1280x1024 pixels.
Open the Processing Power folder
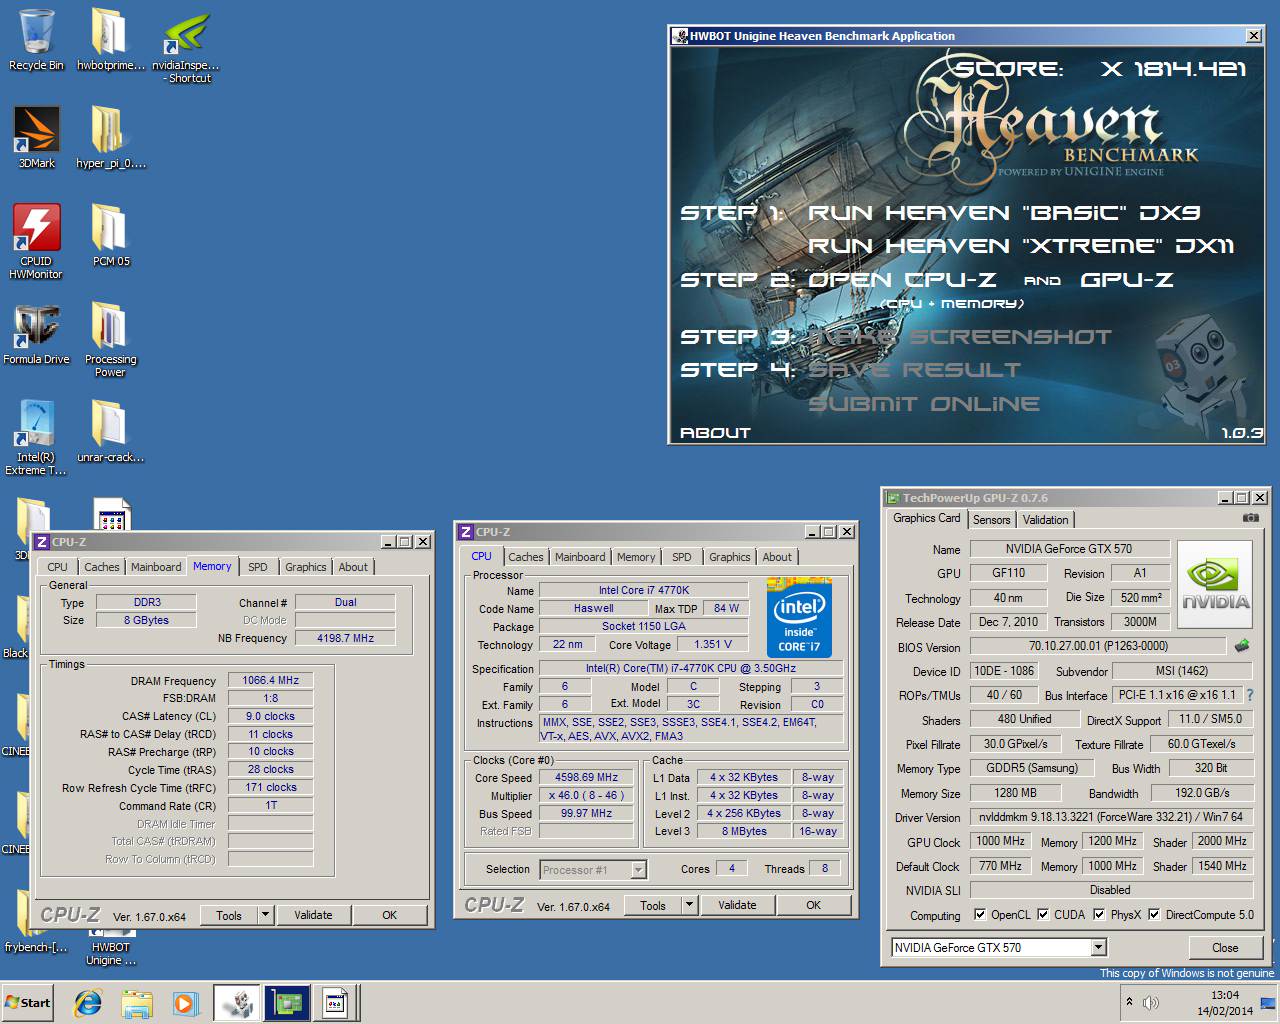tap(110, 340)
